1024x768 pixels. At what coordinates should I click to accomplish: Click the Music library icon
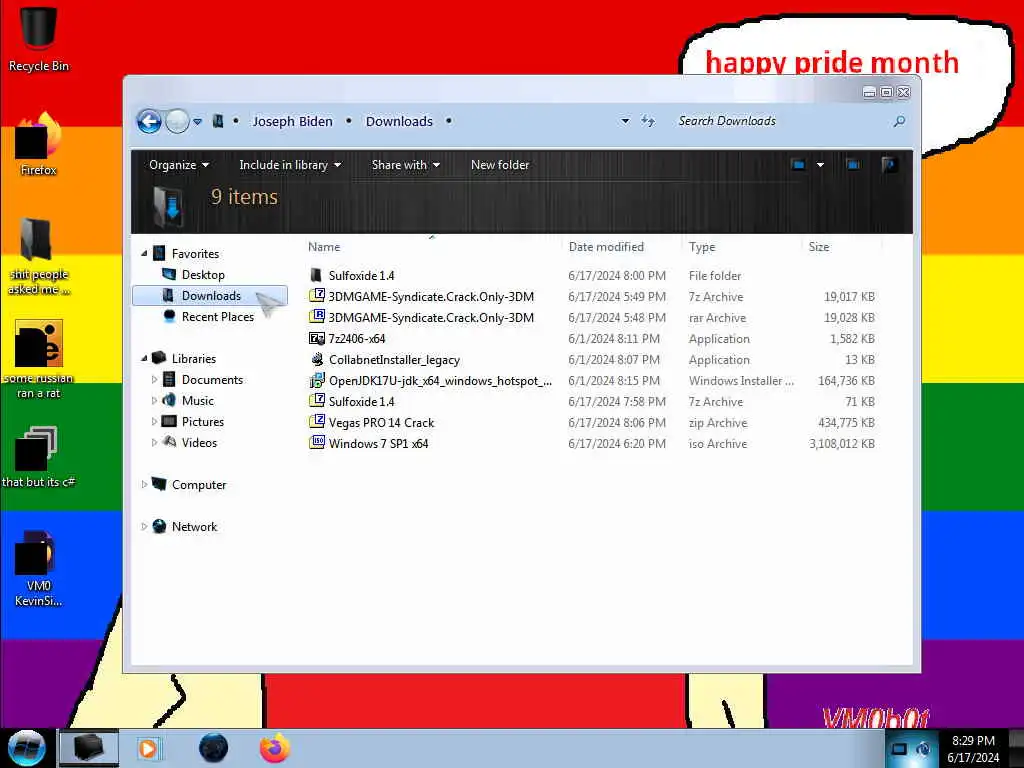click(x=169, y=400)
